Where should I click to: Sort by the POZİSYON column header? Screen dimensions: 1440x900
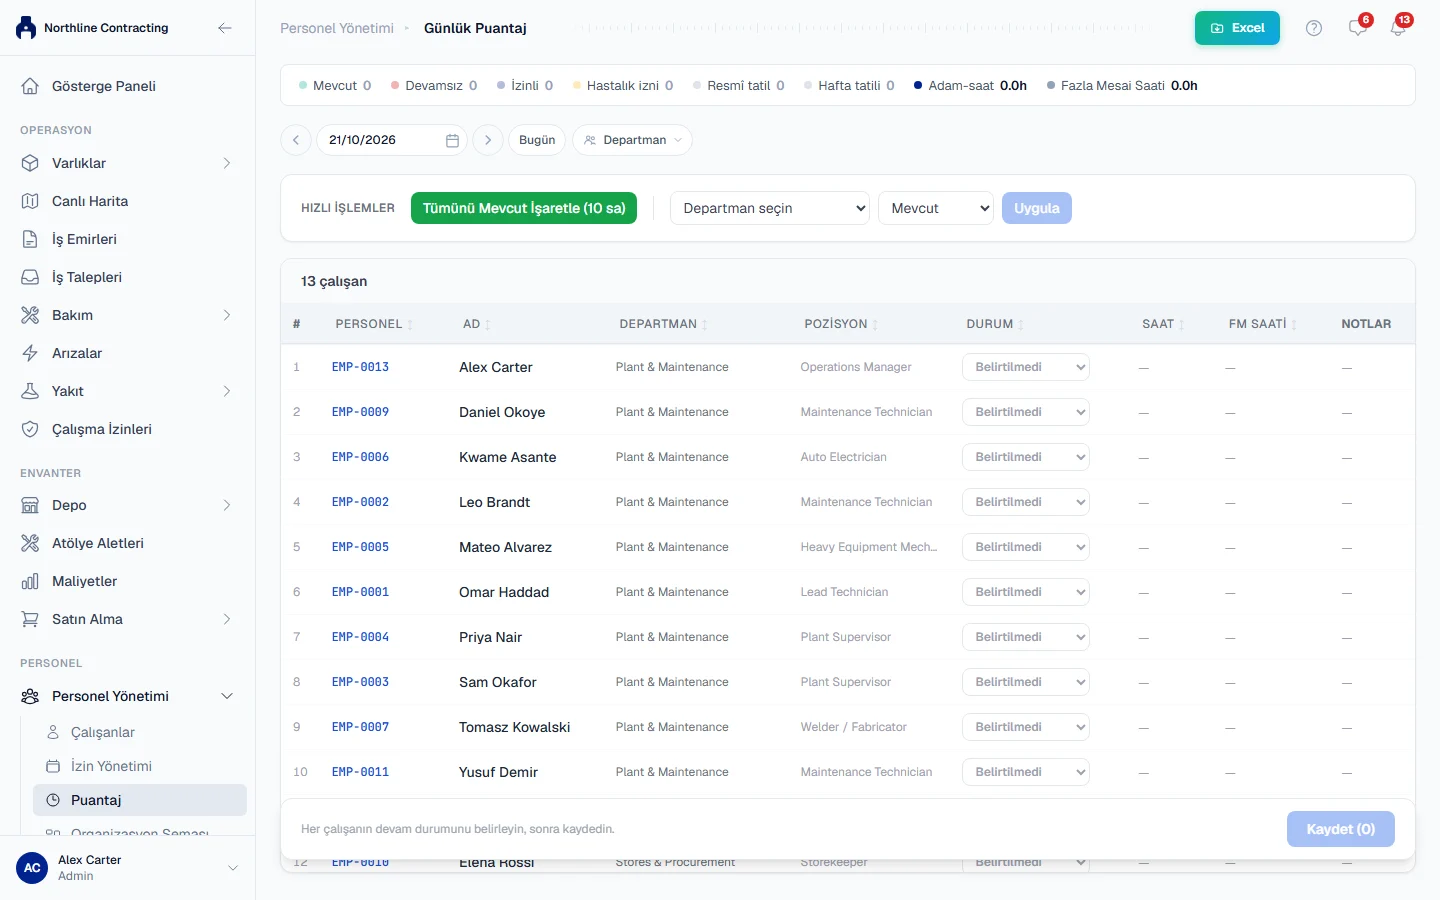(x=841, y=324)
